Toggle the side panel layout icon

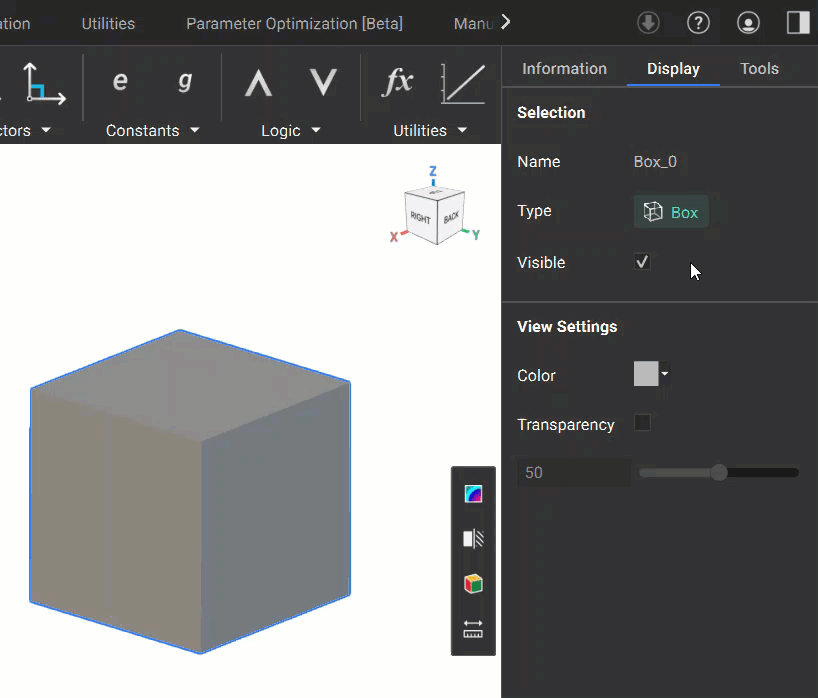click(798, 23)
